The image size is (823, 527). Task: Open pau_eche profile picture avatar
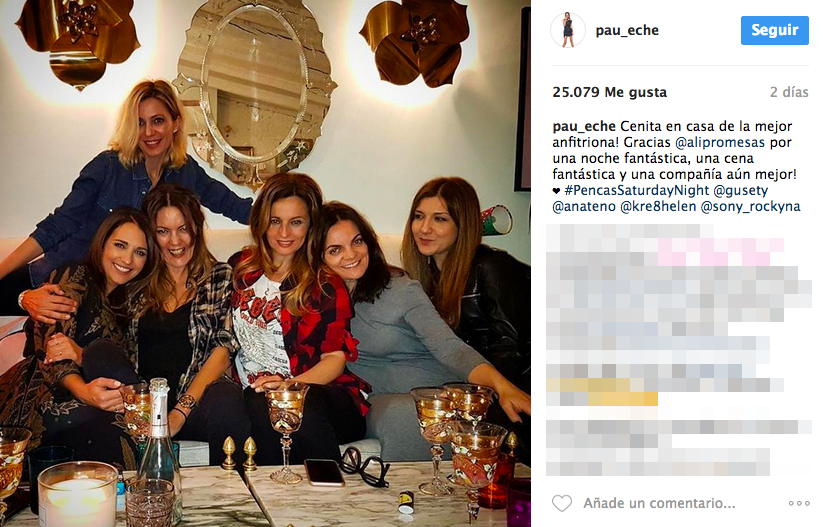click(568, 30)
